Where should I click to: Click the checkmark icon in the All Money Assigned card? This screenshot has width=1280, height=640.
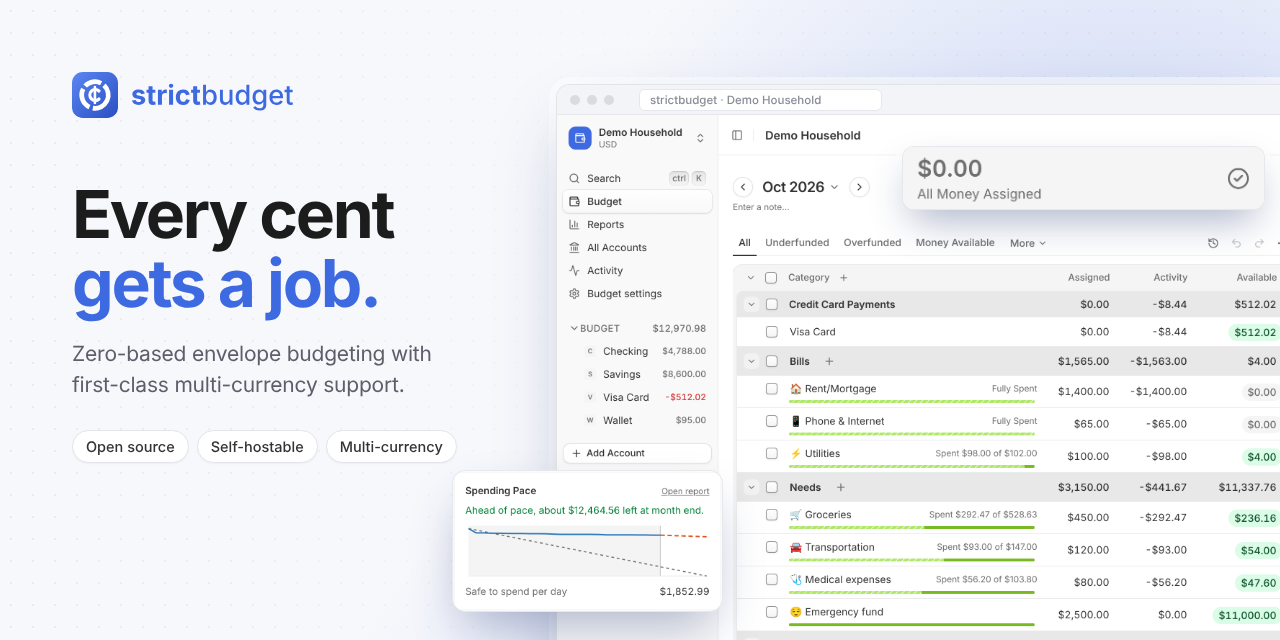(1238, 178)
